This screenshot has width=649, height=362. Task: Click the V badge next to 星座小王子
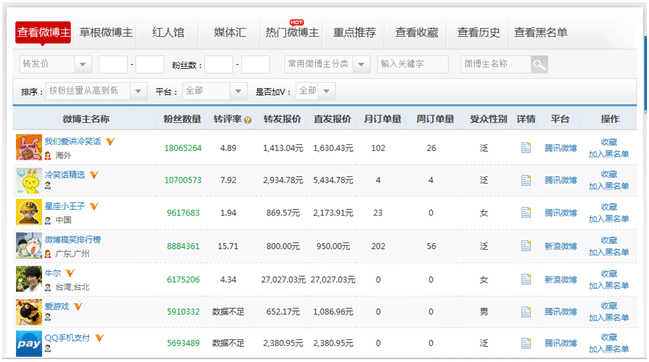94,206
